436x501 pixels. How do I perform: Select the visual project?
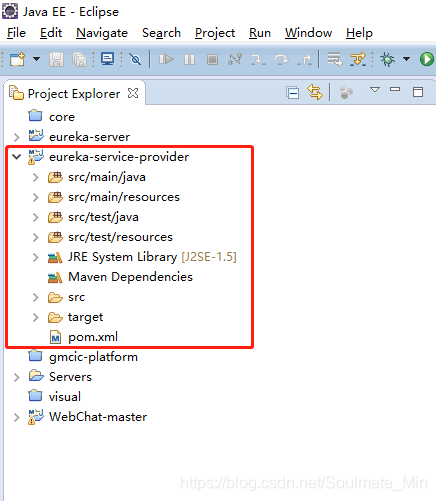[65, 397]
